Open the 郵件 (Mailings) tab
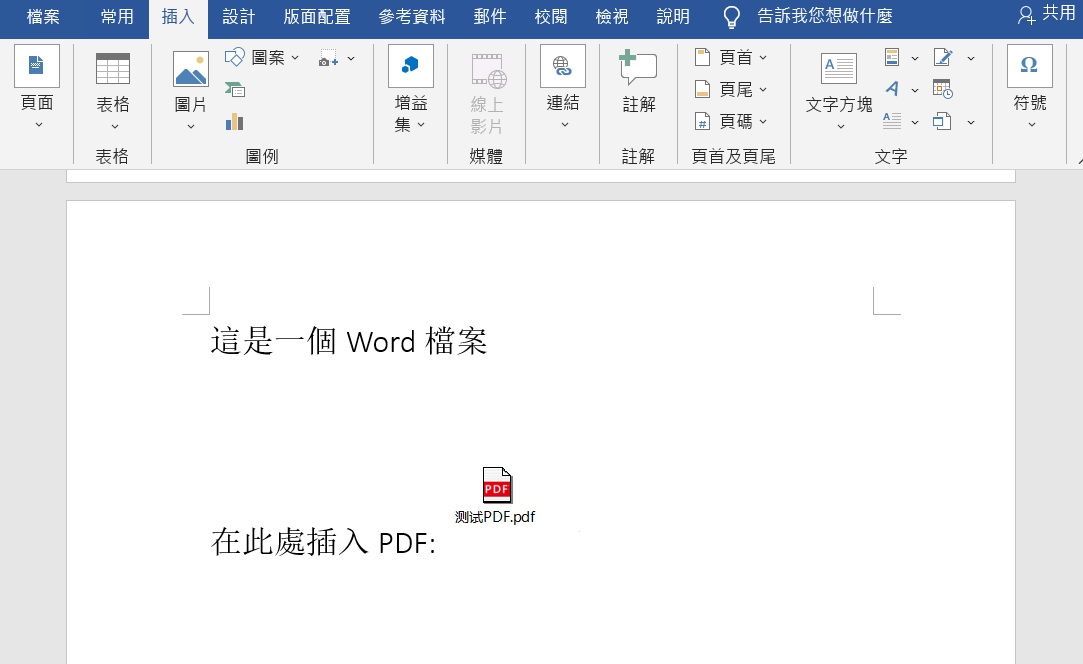 [x=490, y=17]
